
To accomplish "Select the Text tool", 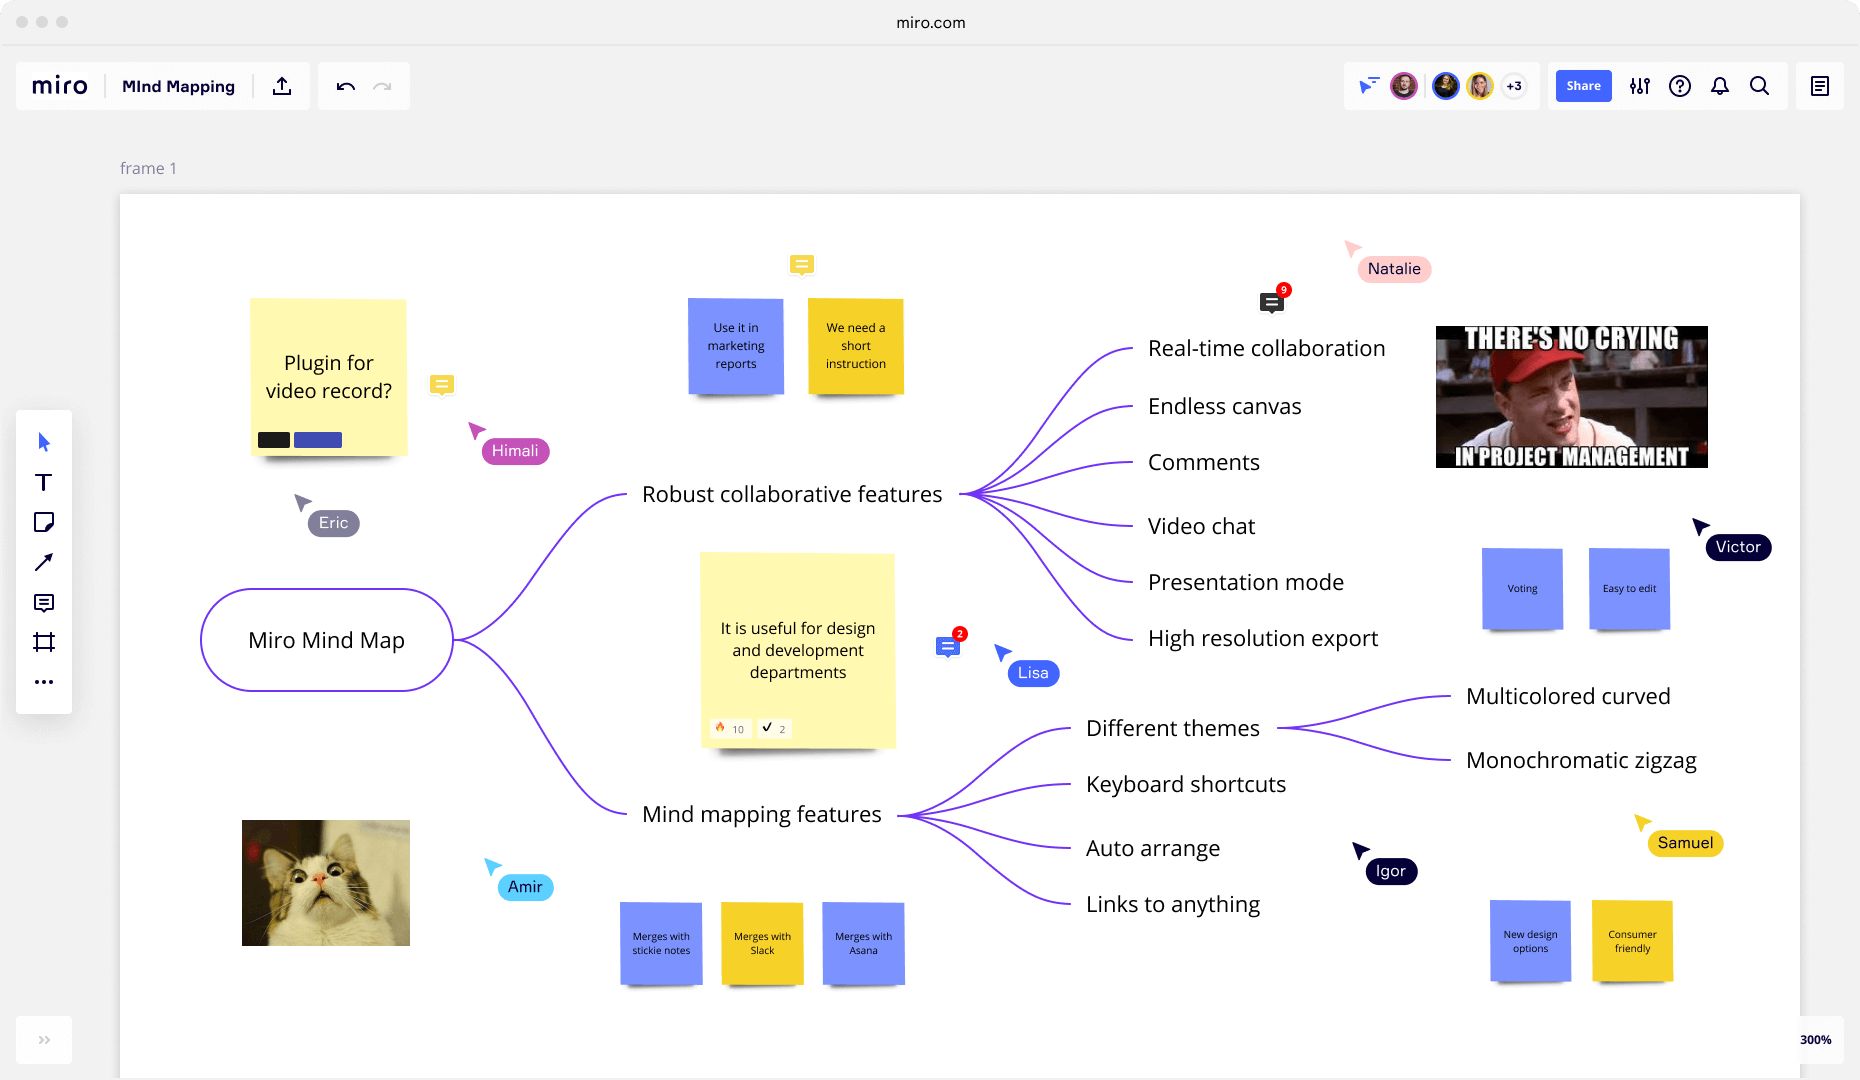I will pos(44,482).
